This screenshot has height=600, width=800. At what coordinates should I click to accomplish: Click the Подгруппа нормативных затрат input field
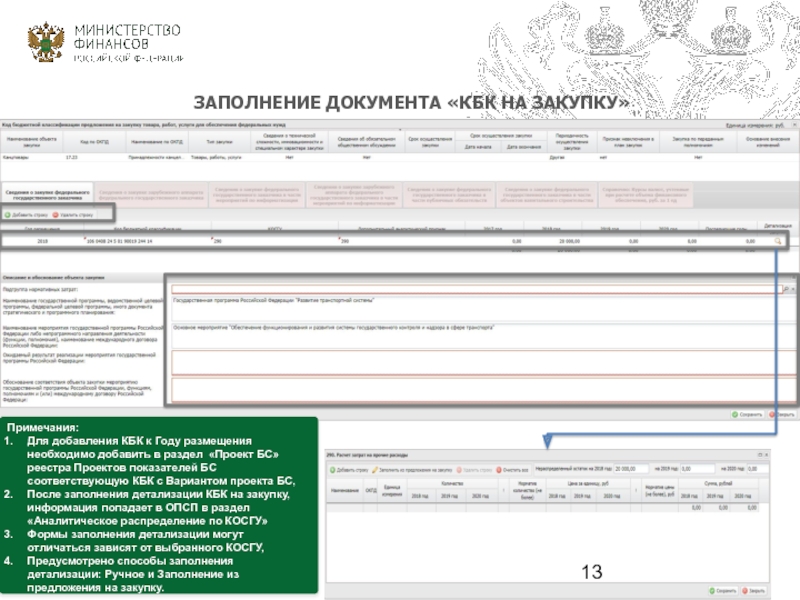pos(476,289)
